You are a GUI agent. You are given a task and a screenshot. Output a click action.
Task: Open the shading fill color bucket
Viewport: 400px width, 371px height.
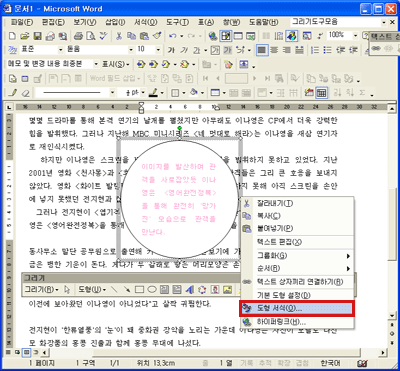pos(194,92)
